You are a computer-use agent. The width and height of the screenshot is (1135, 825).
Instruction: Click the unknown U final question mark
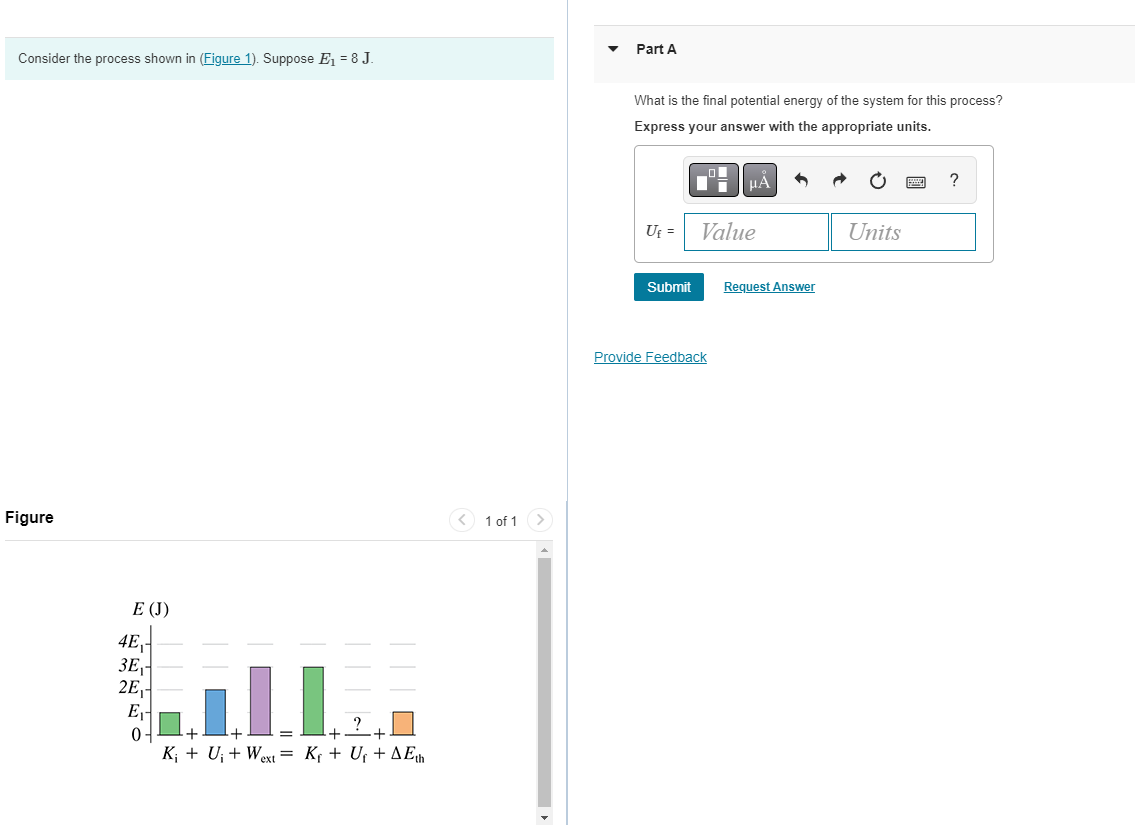tap(357, 723)
